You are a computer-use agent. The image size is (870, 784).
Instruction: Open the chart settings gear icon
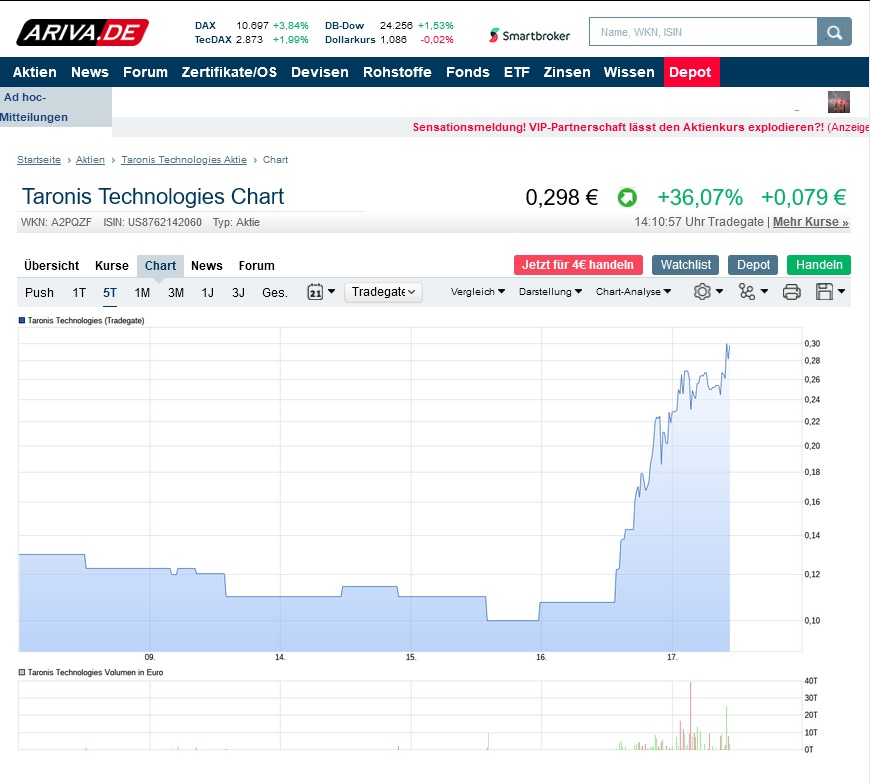click(x=707, y=292)
